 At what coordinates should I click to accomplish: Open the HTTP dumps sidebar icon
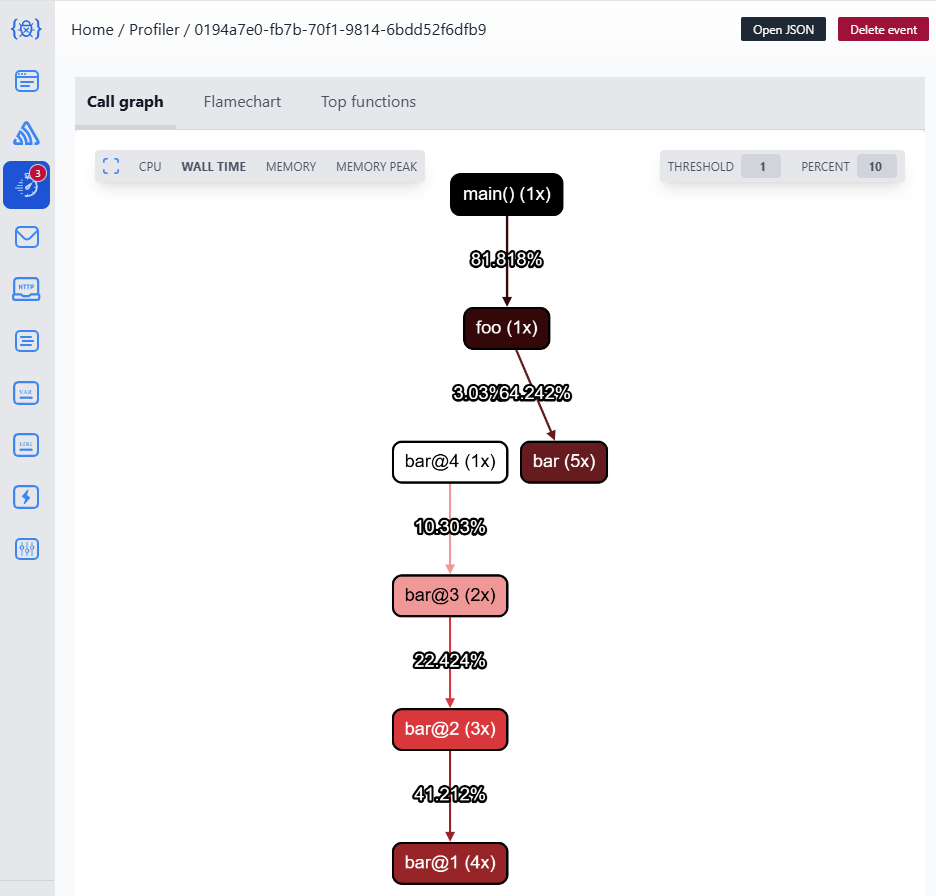[27, 289]
